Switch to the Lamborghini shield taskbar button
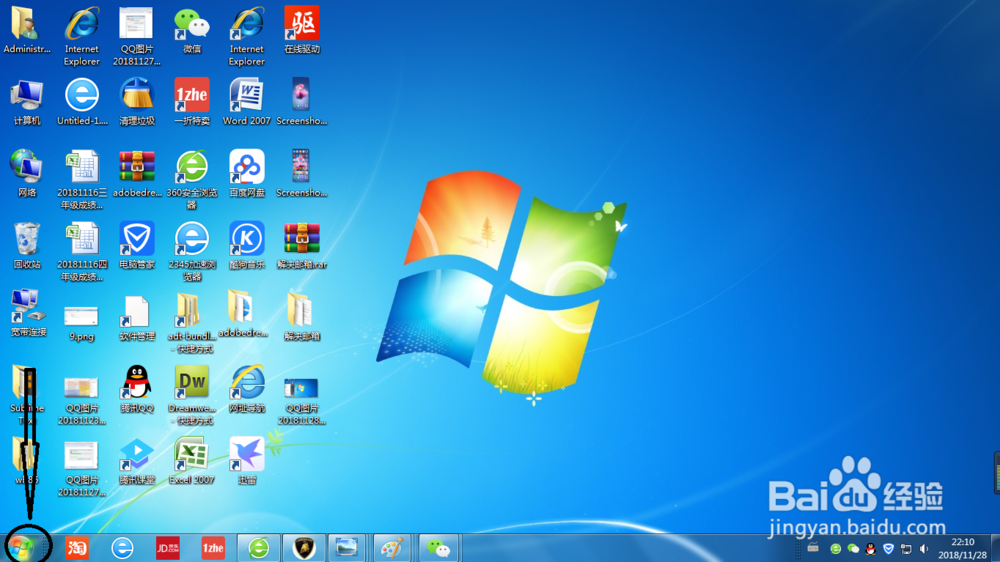Viewport: 1000px width, 562px height. [x=304, y=548]
